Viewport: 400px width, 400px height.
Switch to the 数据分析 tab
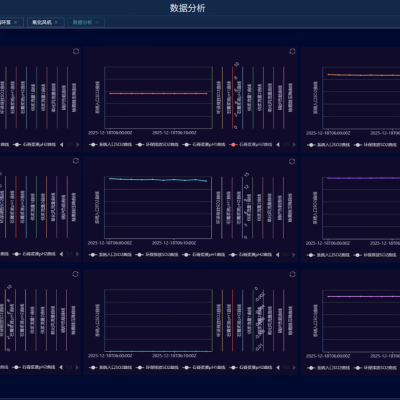(x=82, y=22)
